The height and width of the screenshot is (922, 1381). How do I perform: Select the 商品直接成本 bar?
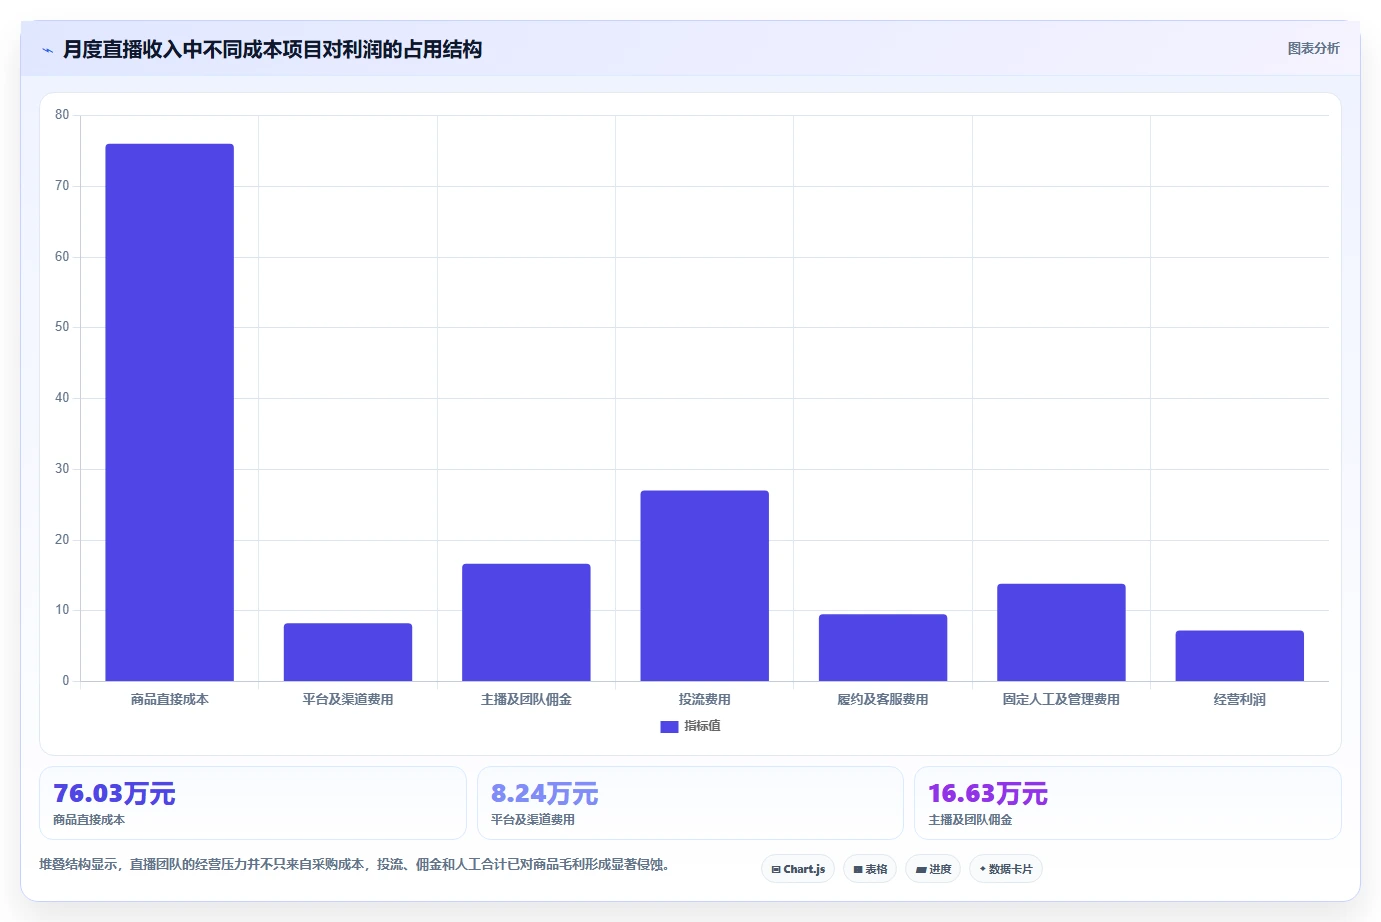170,412
